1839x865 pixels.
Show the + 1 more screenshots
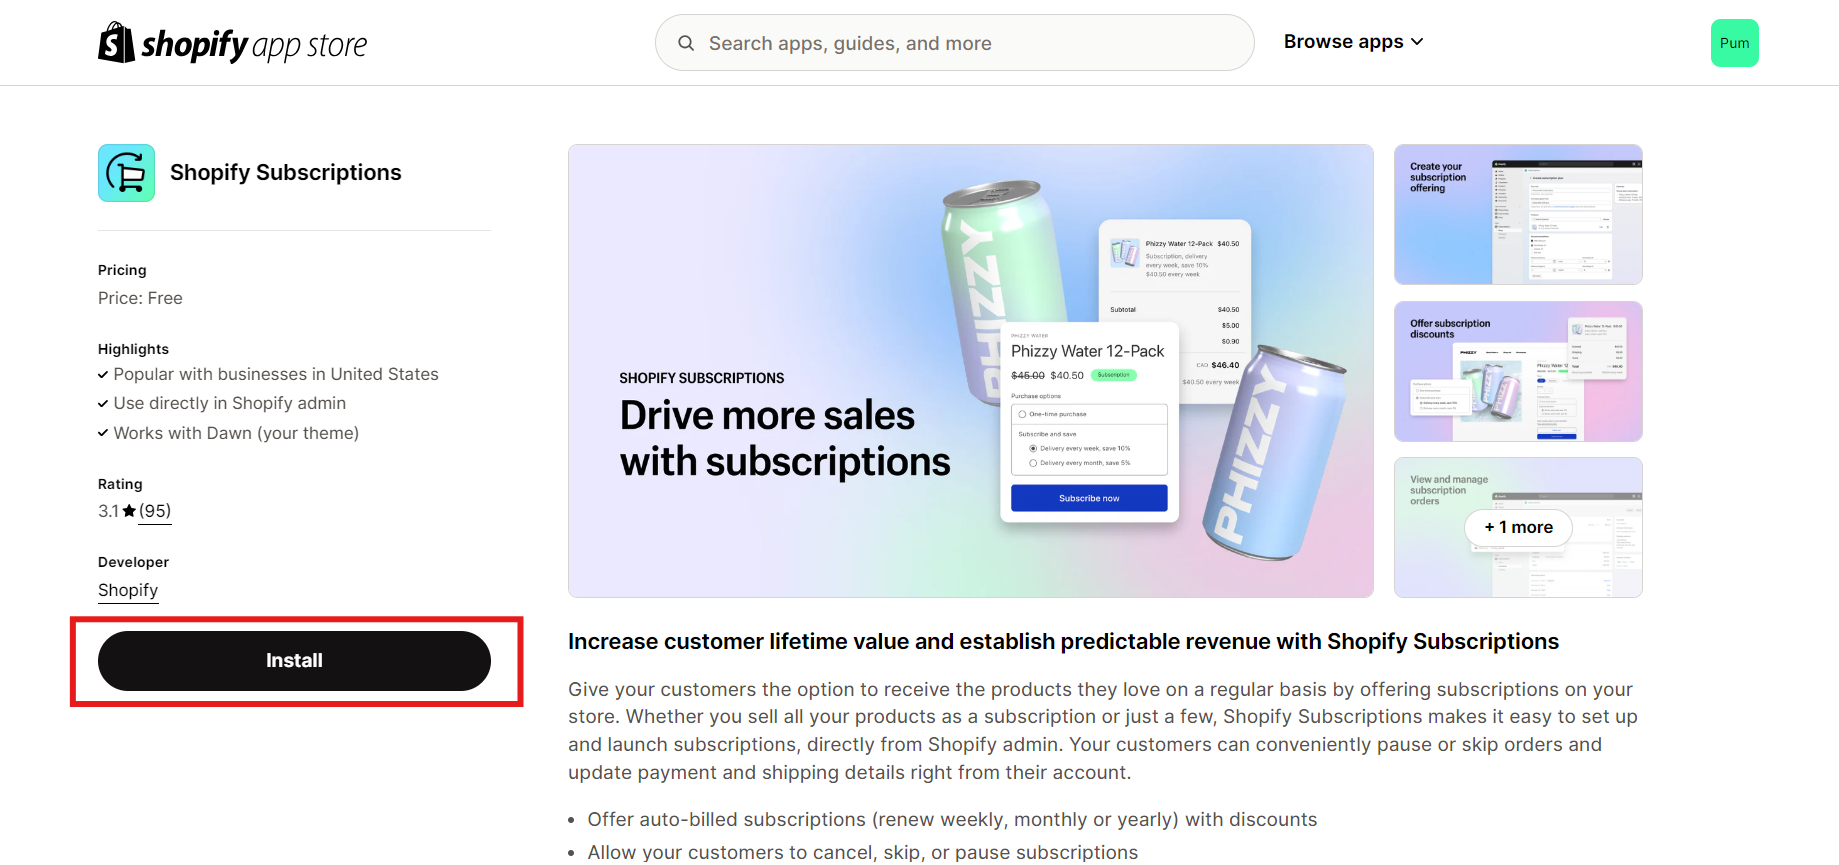[1518, 527]
